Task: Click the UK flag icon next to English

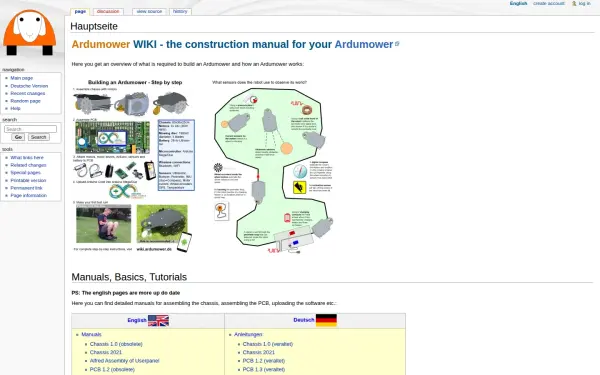Action: (158, 320)
